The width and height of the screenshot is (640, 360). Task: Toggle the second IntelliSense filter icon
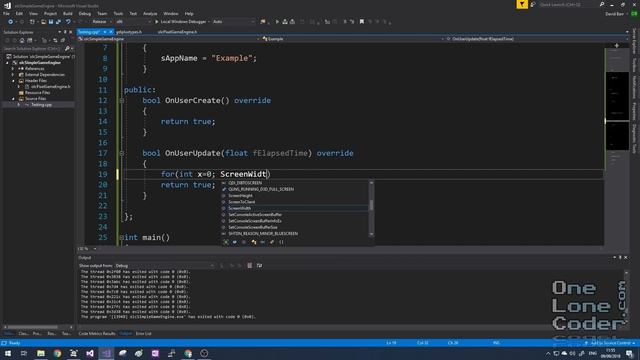(x=235, y=242)
